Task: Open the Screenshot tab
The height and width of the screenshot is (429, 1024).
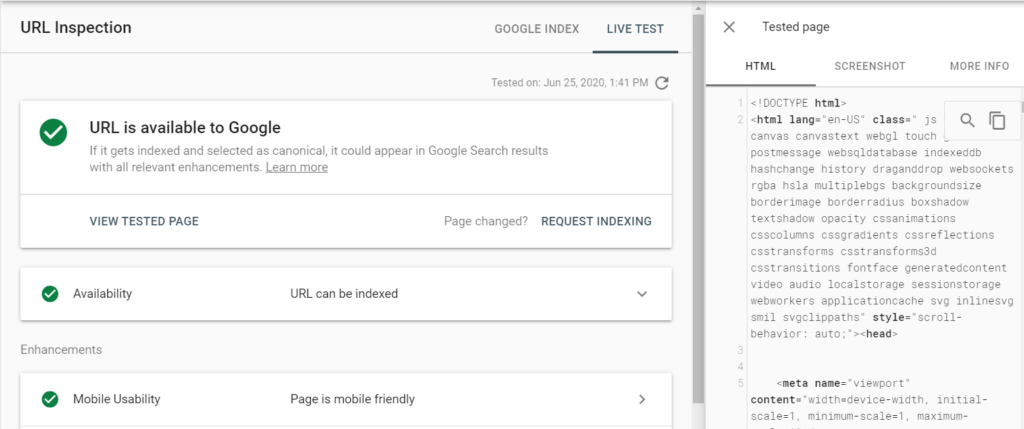Action: tap(870, 66)
